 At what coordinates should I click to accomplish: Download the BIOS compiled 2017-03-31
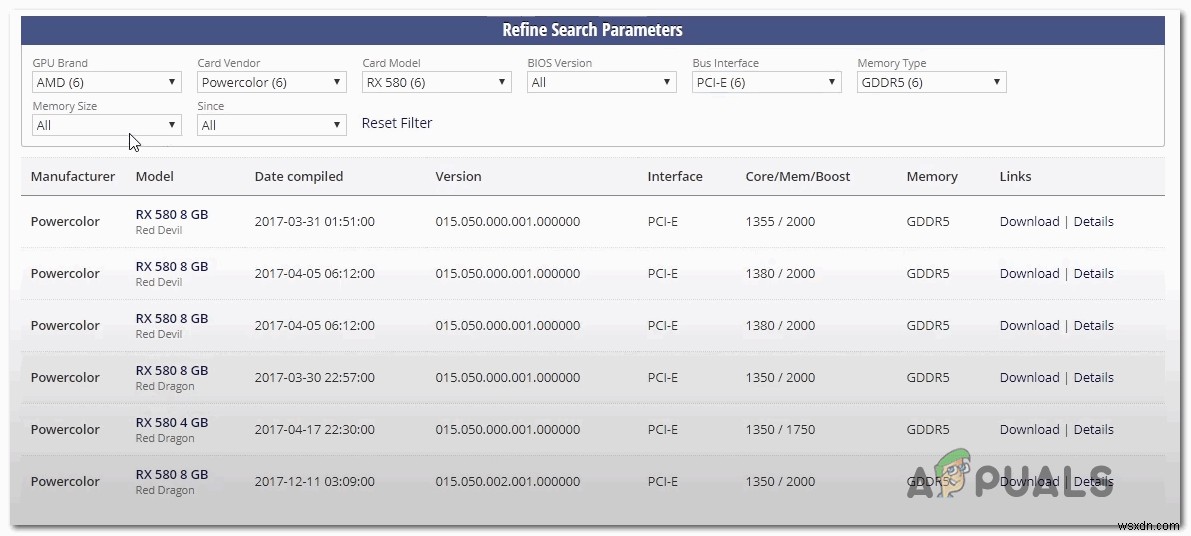1029,222
